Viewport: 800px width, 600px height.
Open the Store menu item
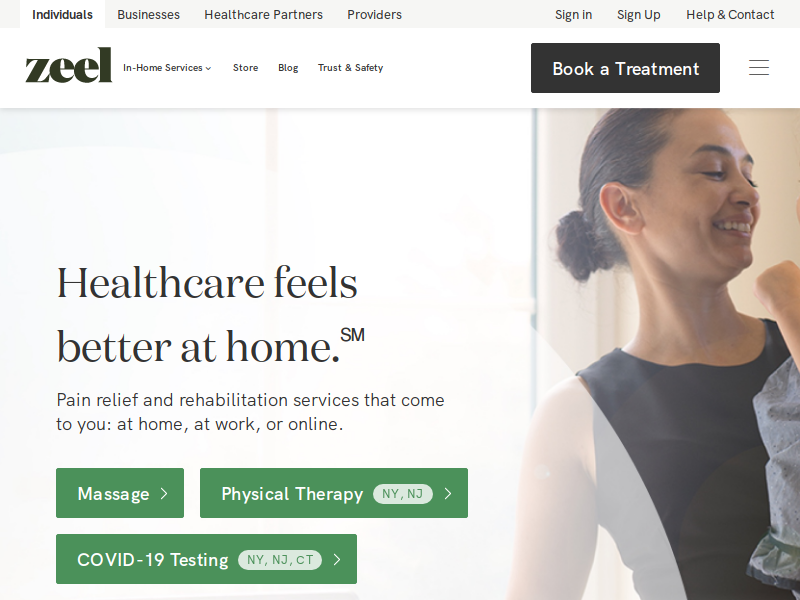coord(245,68)
